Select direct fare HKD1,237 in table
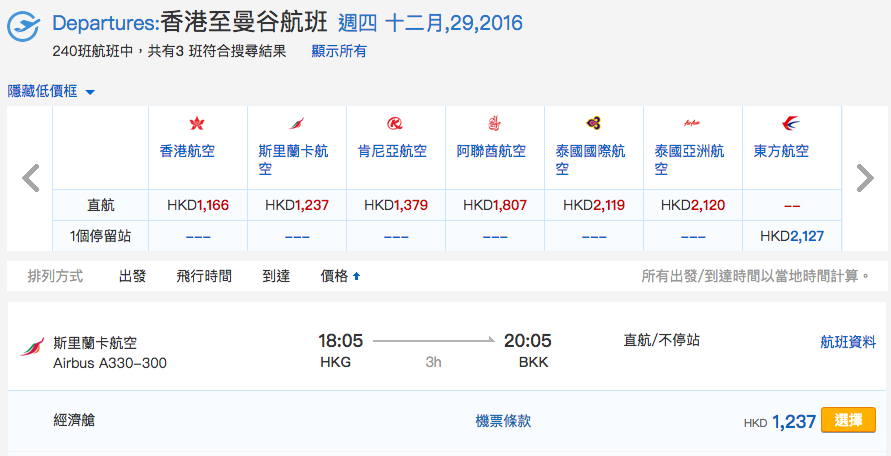891x456 pixels. (297, 205)
